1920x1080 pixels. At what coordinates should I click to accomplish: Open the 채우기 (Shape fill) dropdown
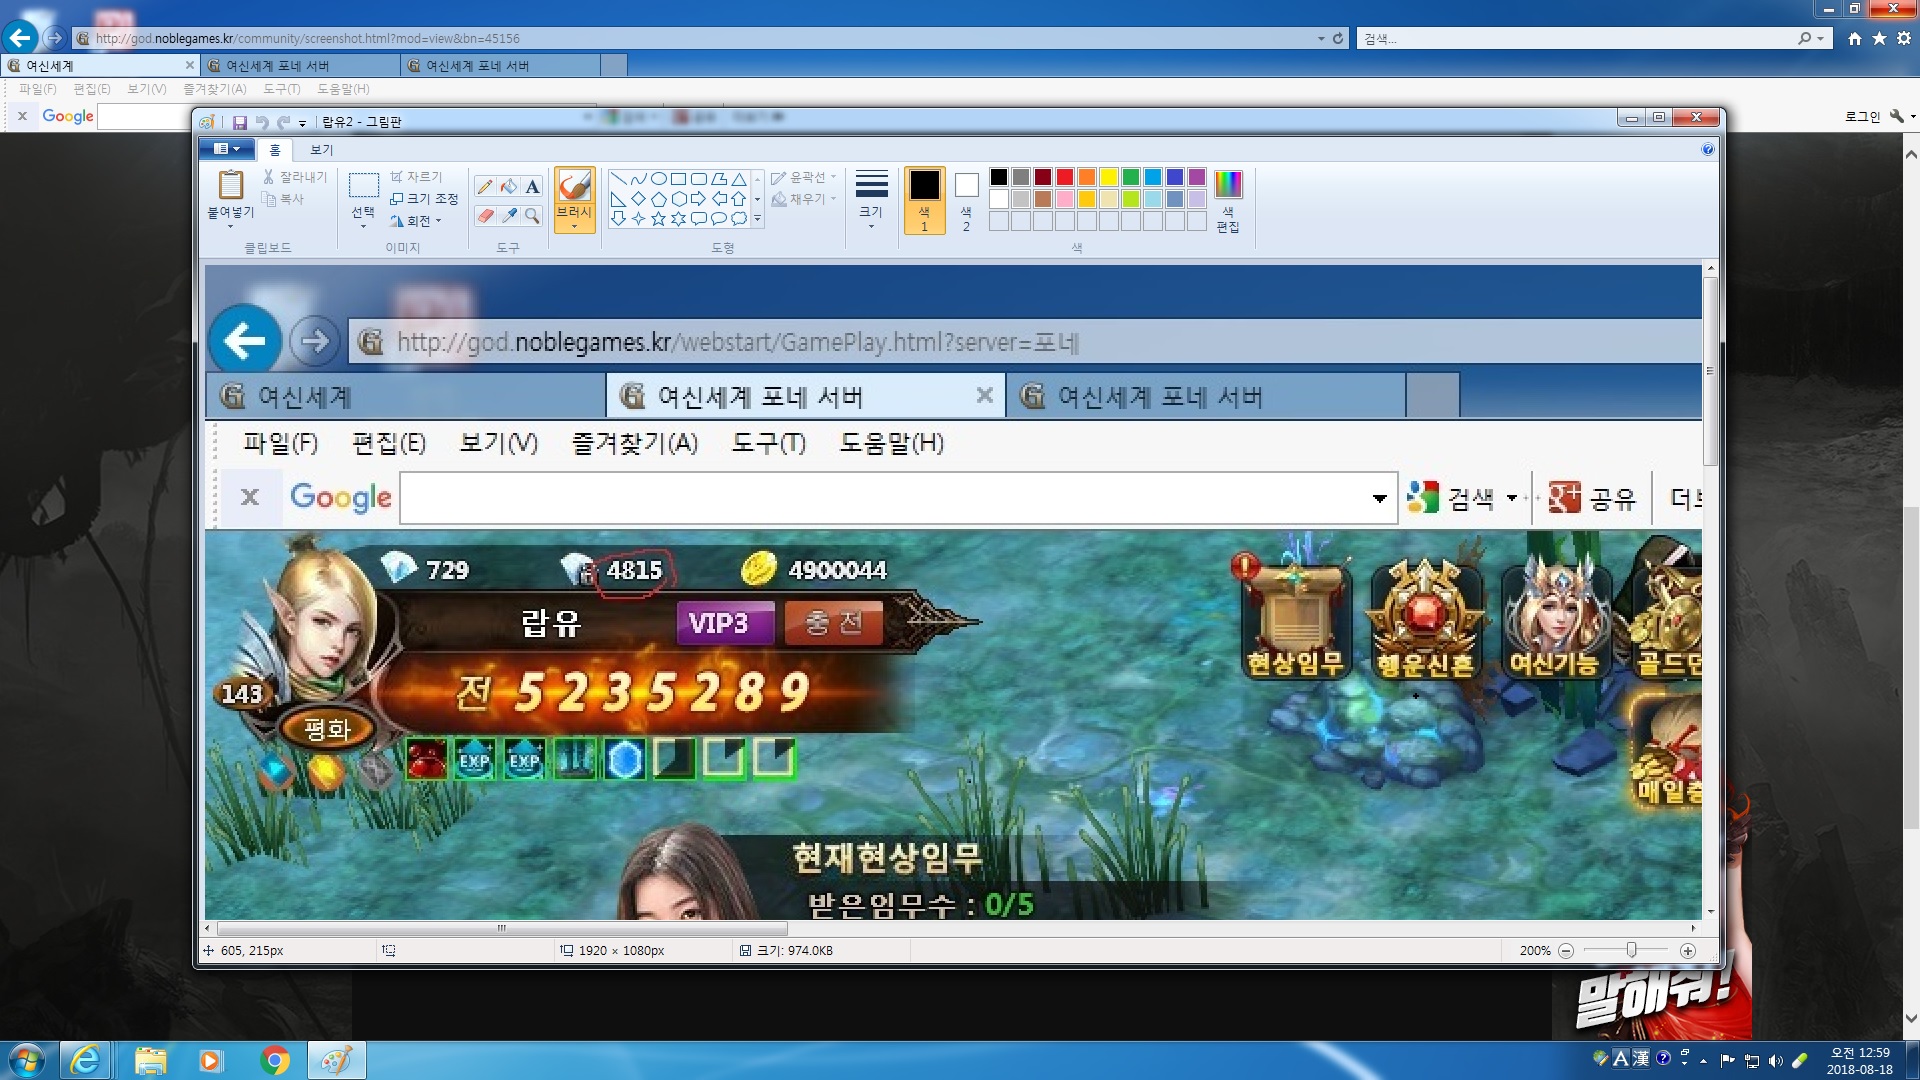(804, 199)
